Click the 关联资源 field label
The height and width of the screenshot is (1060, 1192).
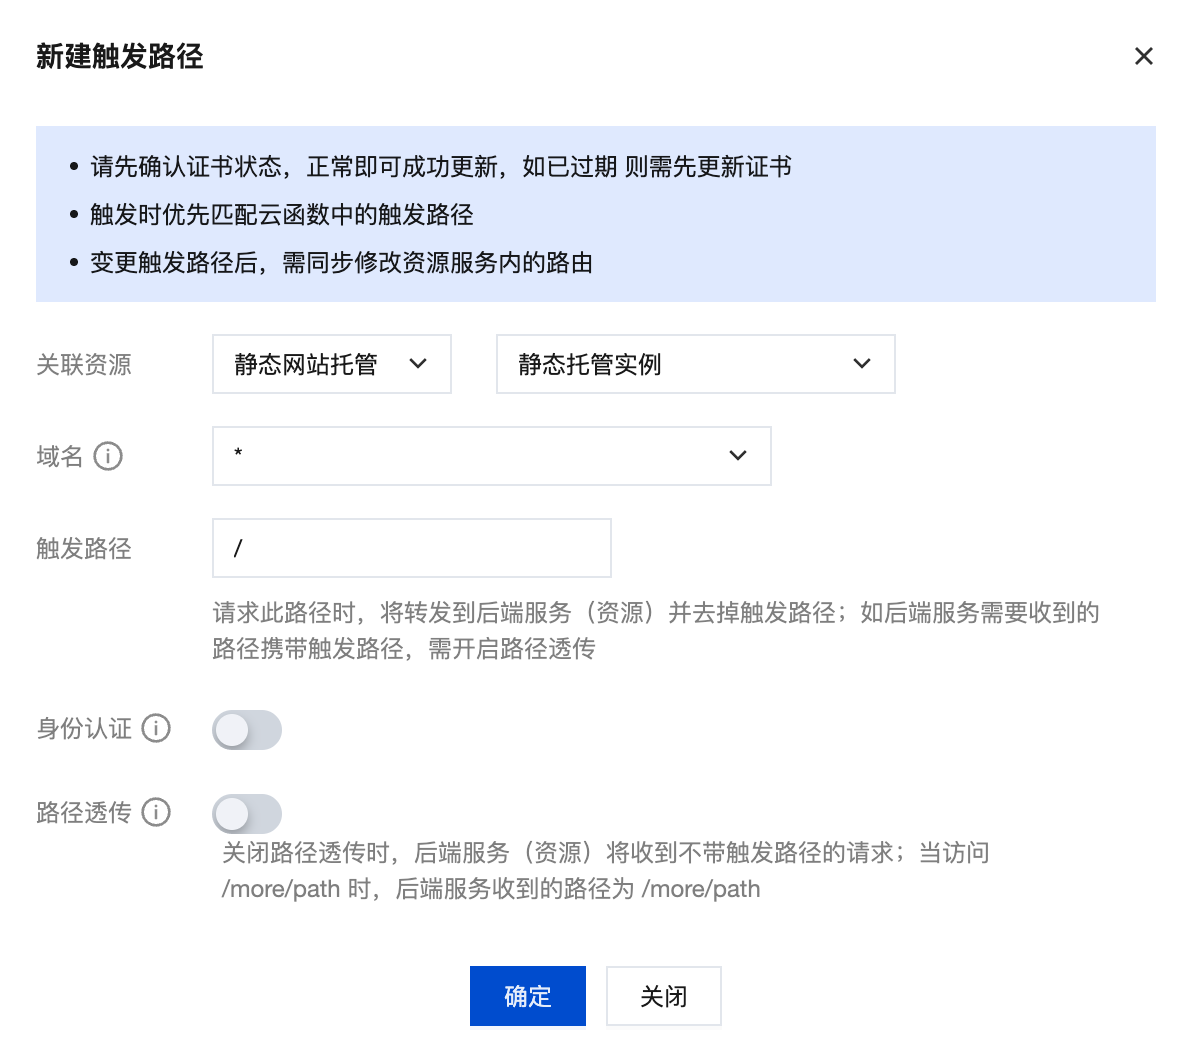point(84,365)
